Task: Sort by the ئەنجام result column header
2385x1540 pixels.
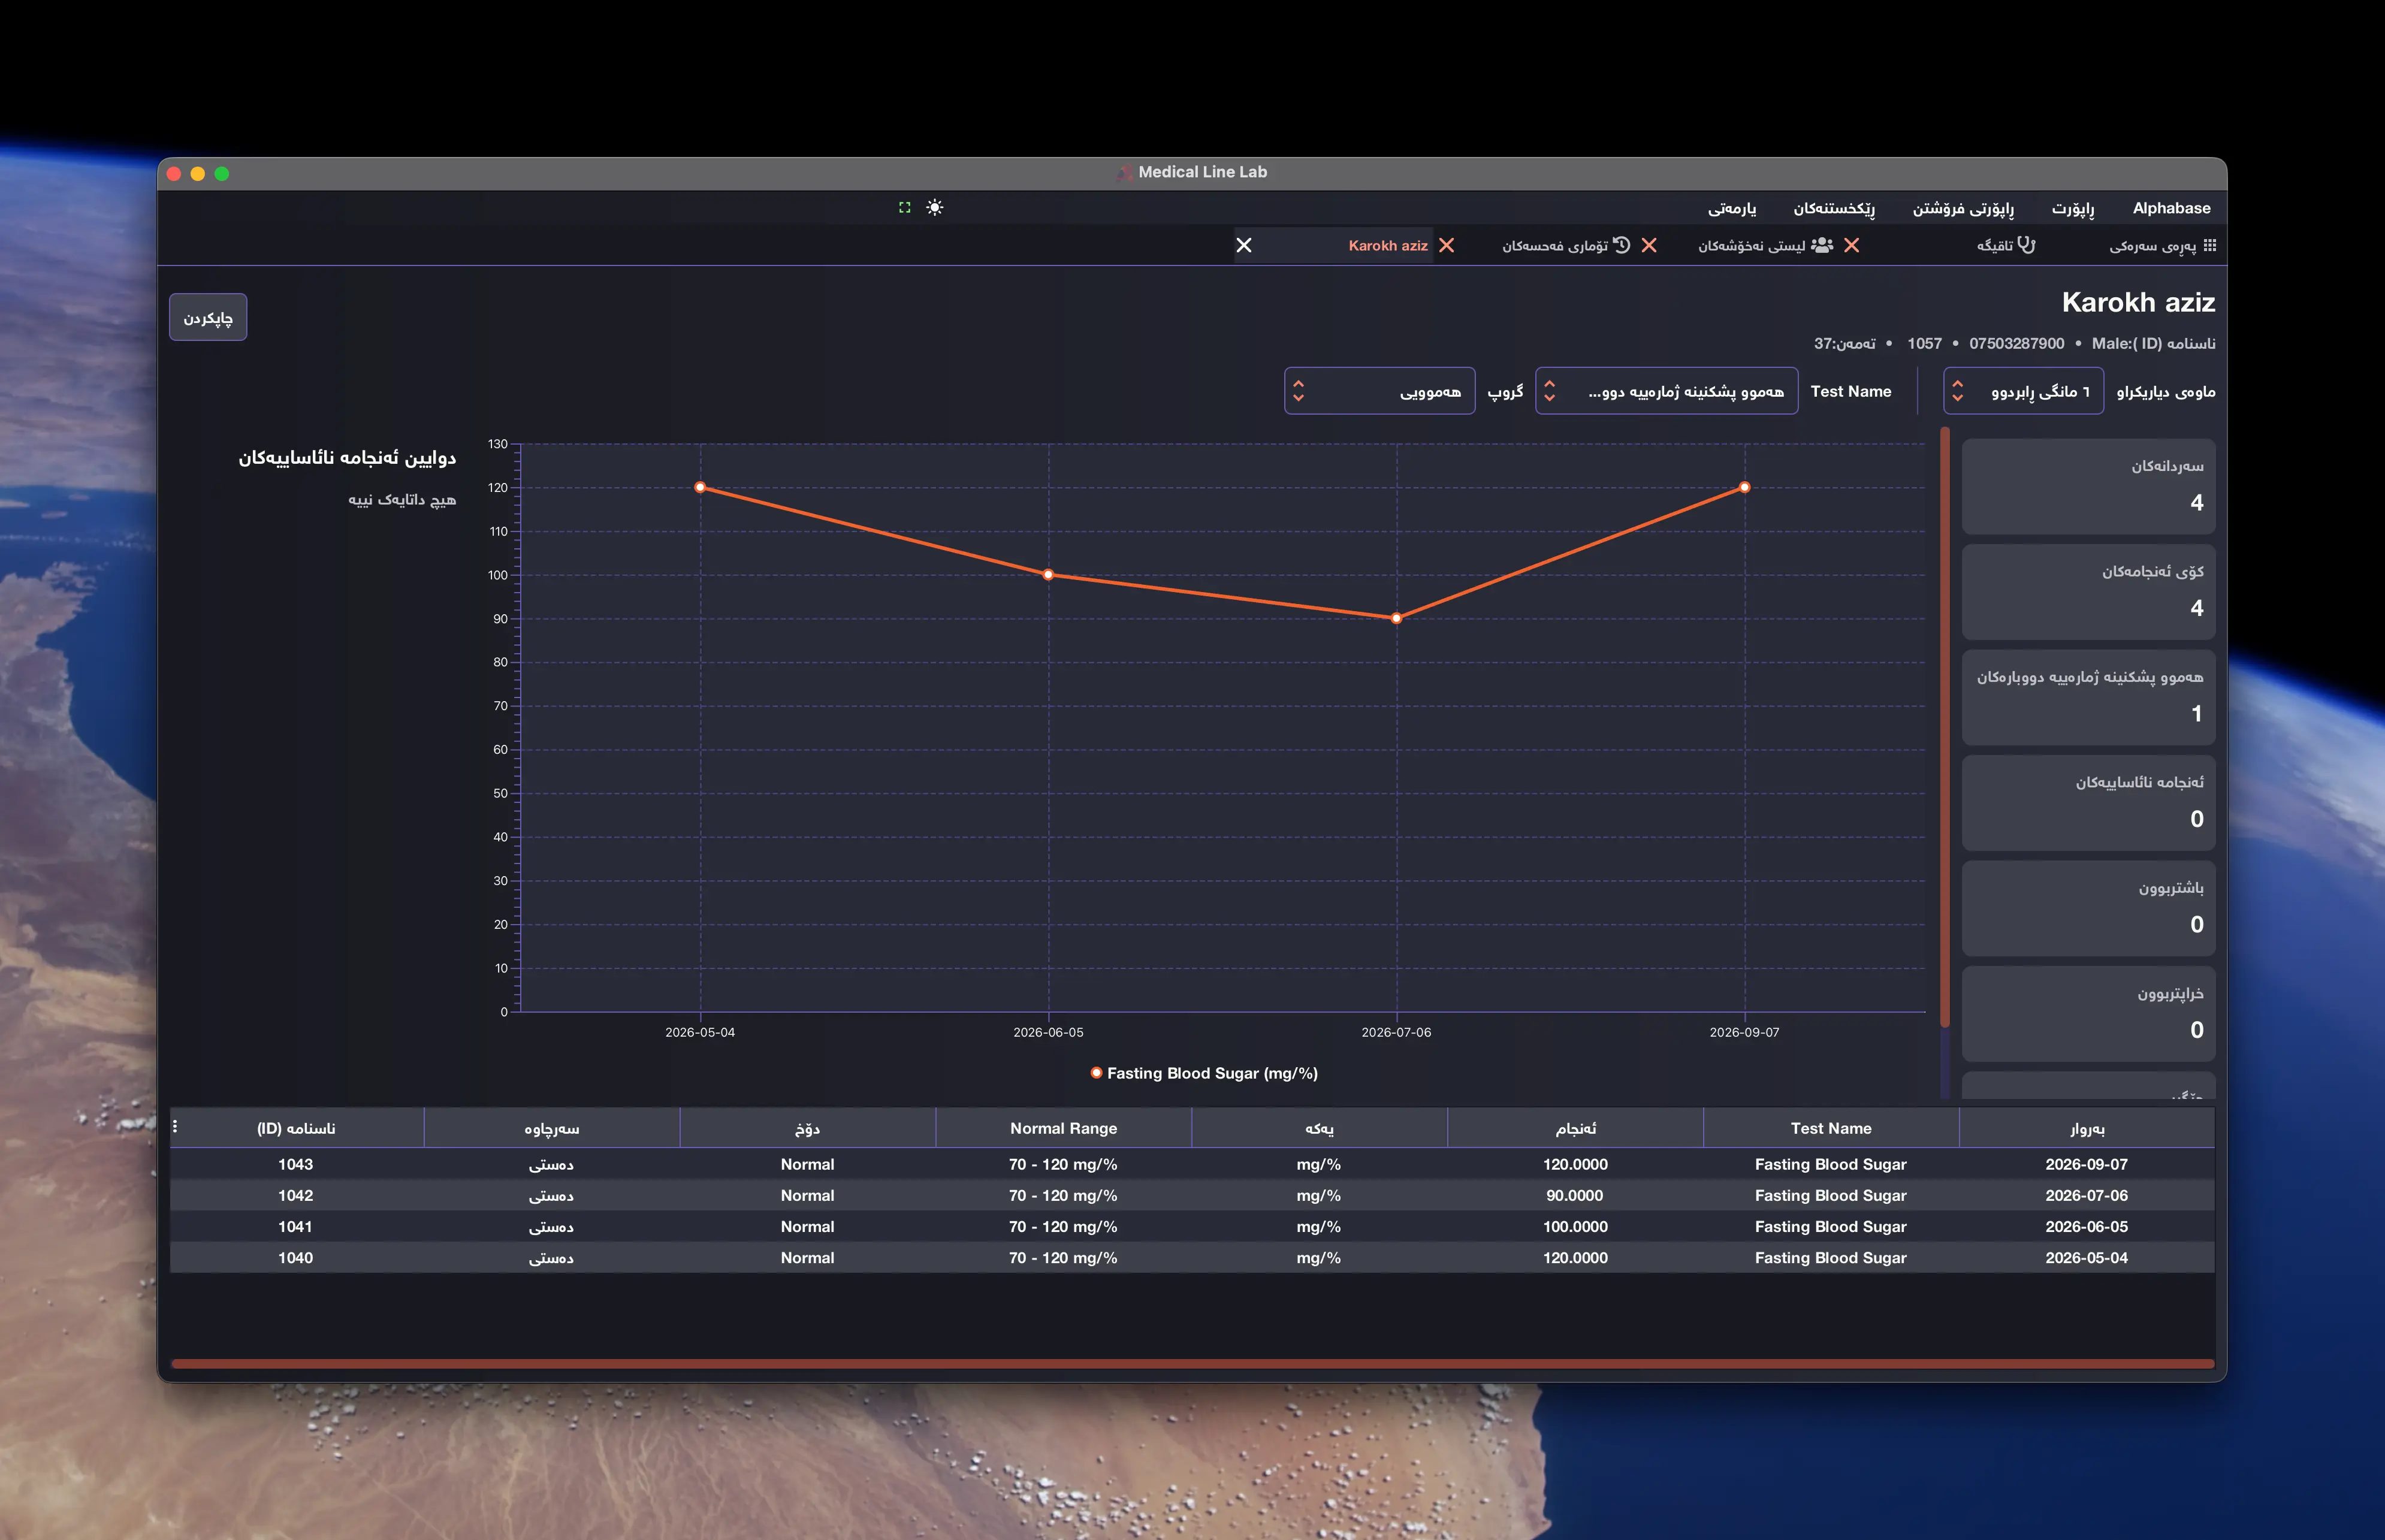Action: pyautogui.click(x=1575, y=1128)
